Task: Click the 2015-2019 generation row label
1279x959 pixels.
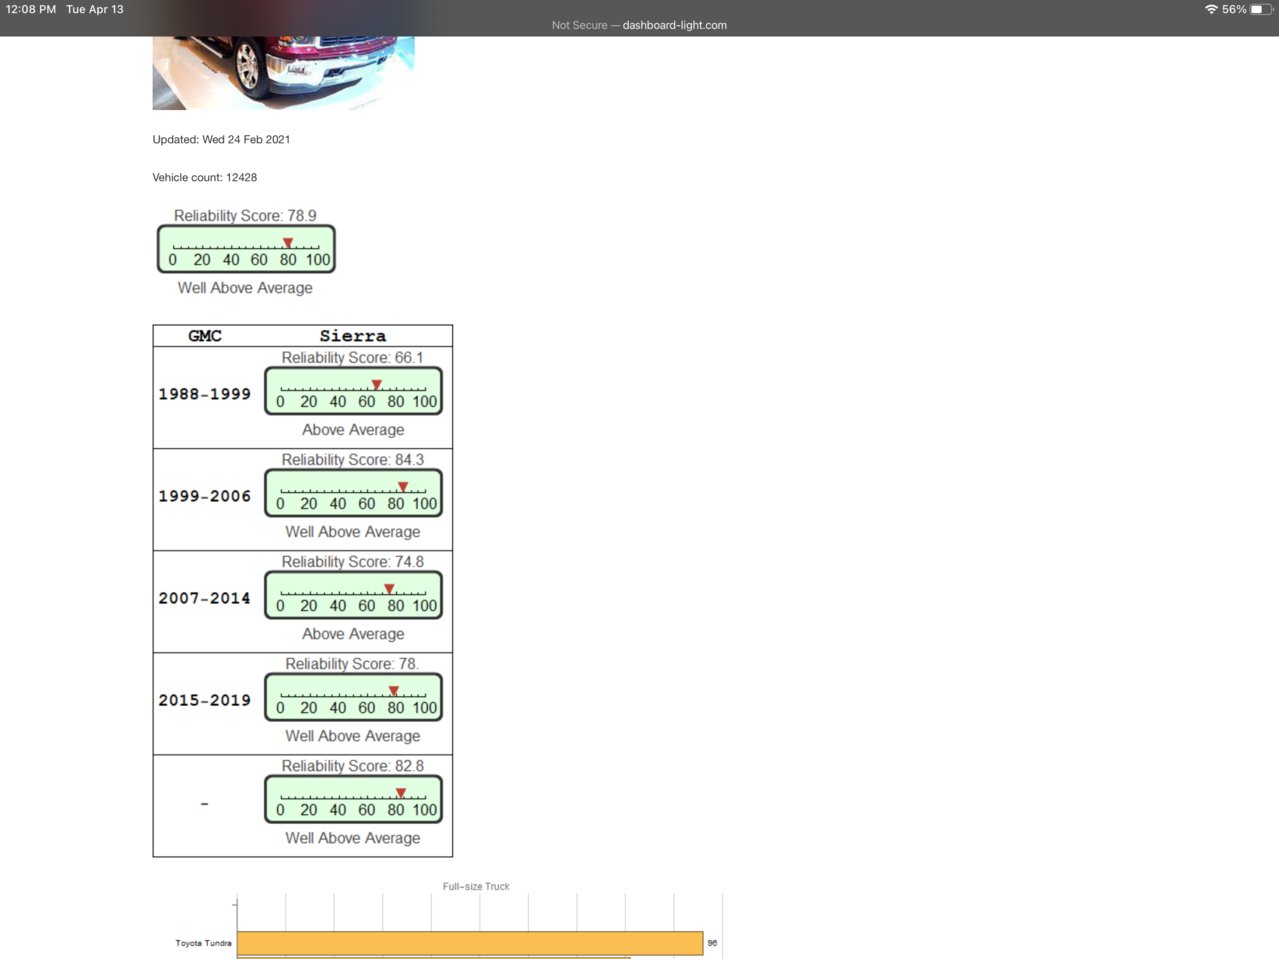Action: coord(204,700)
